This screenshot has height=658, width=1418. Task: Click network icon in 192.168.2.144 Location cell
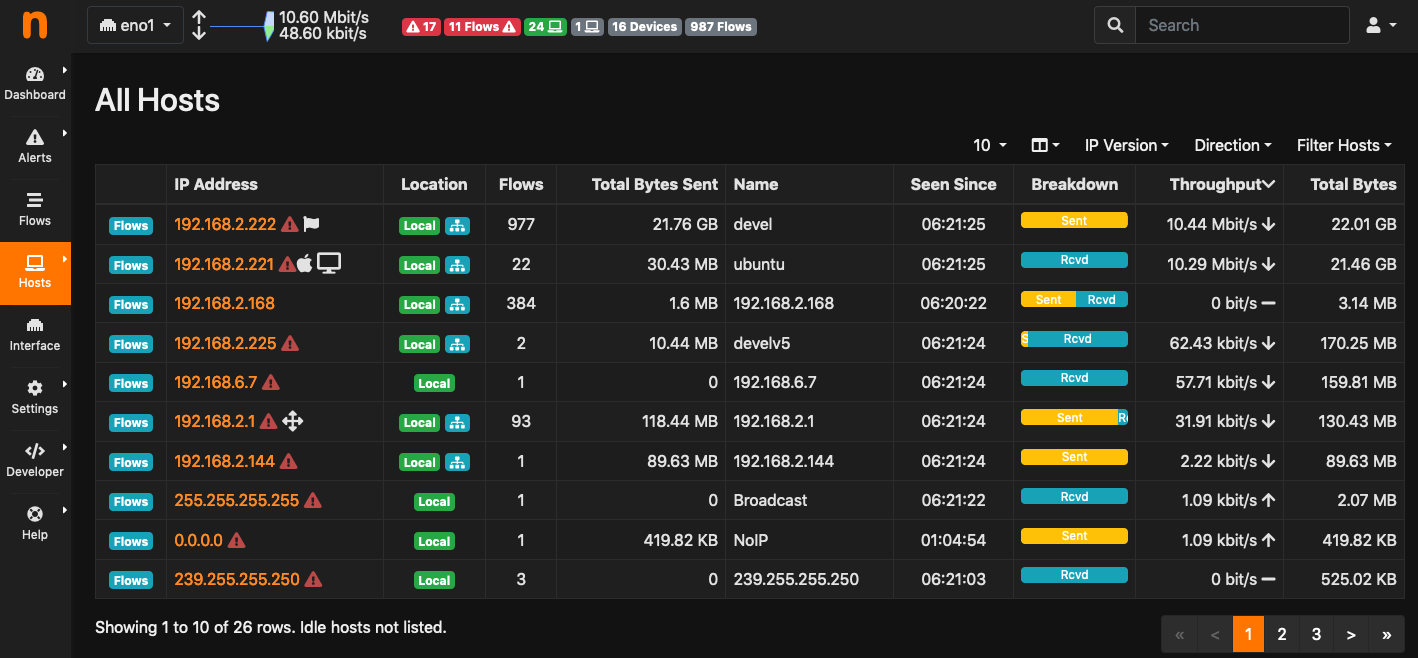[x=457, y=462]
